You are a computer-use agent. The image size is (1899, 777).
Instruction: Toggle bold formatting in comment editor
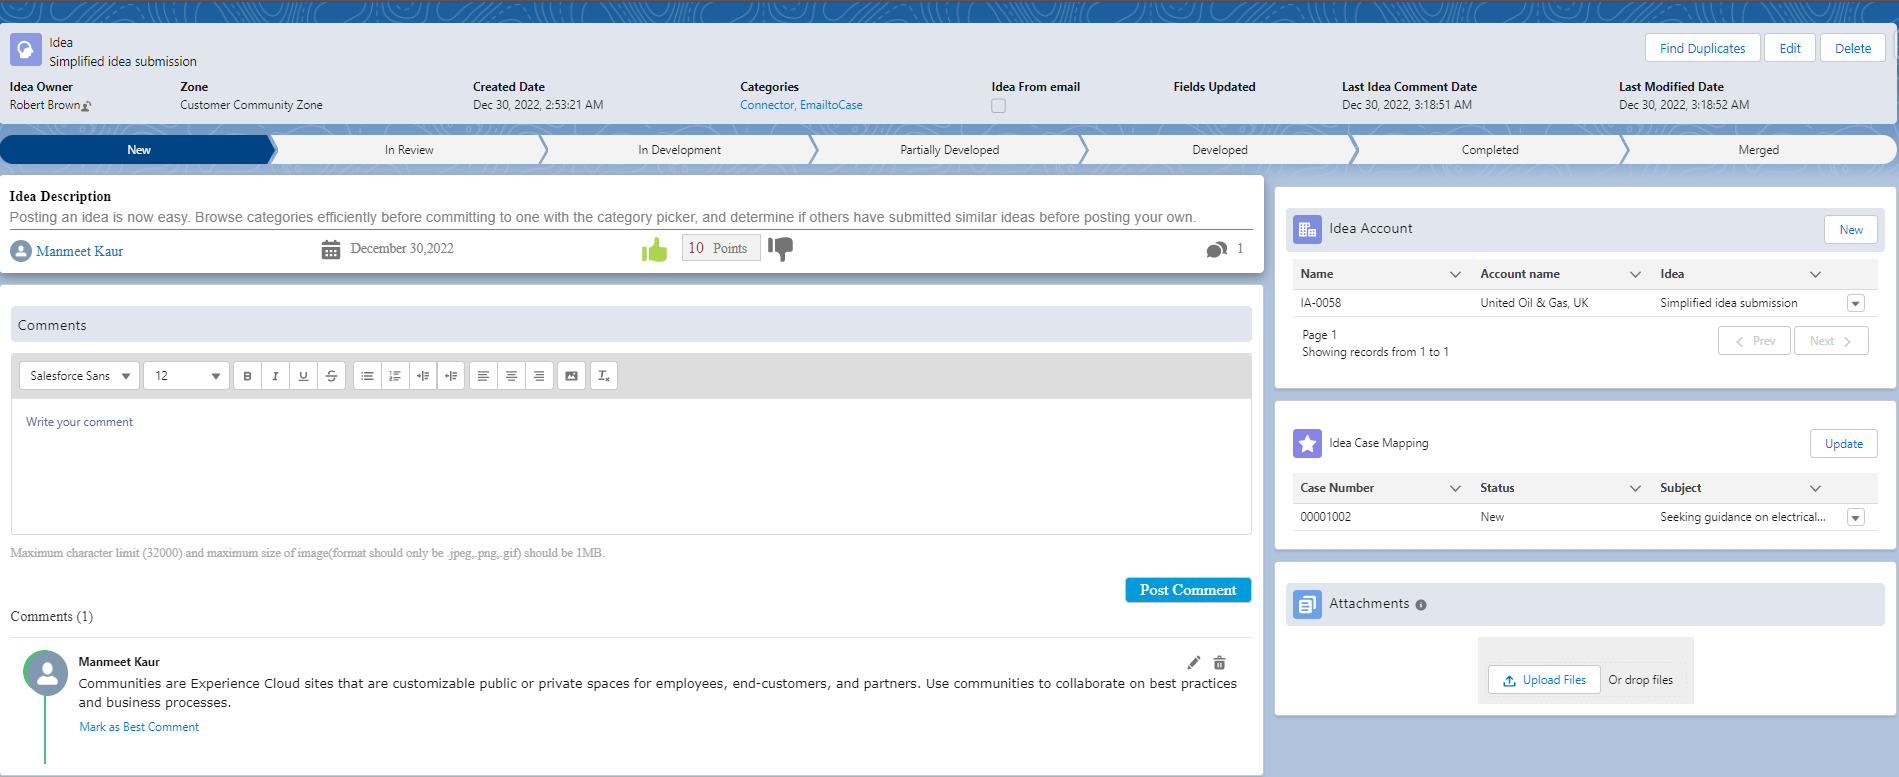click(x=247, y=376)
